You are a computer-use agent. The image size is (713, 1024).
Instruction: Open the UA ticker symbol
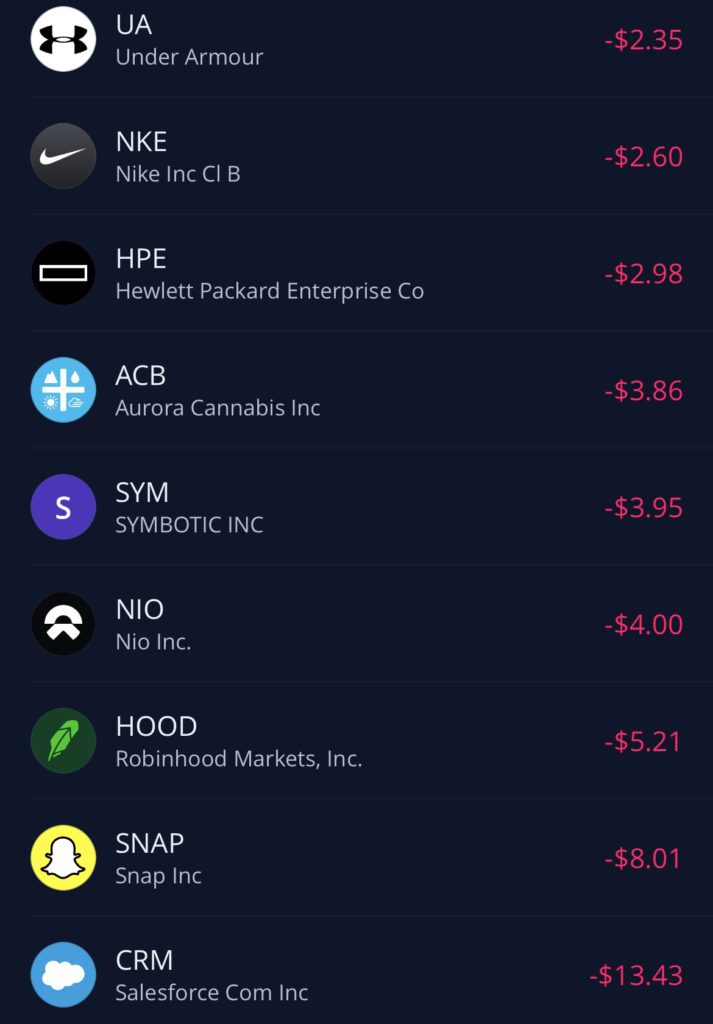(x=134, y=24)
